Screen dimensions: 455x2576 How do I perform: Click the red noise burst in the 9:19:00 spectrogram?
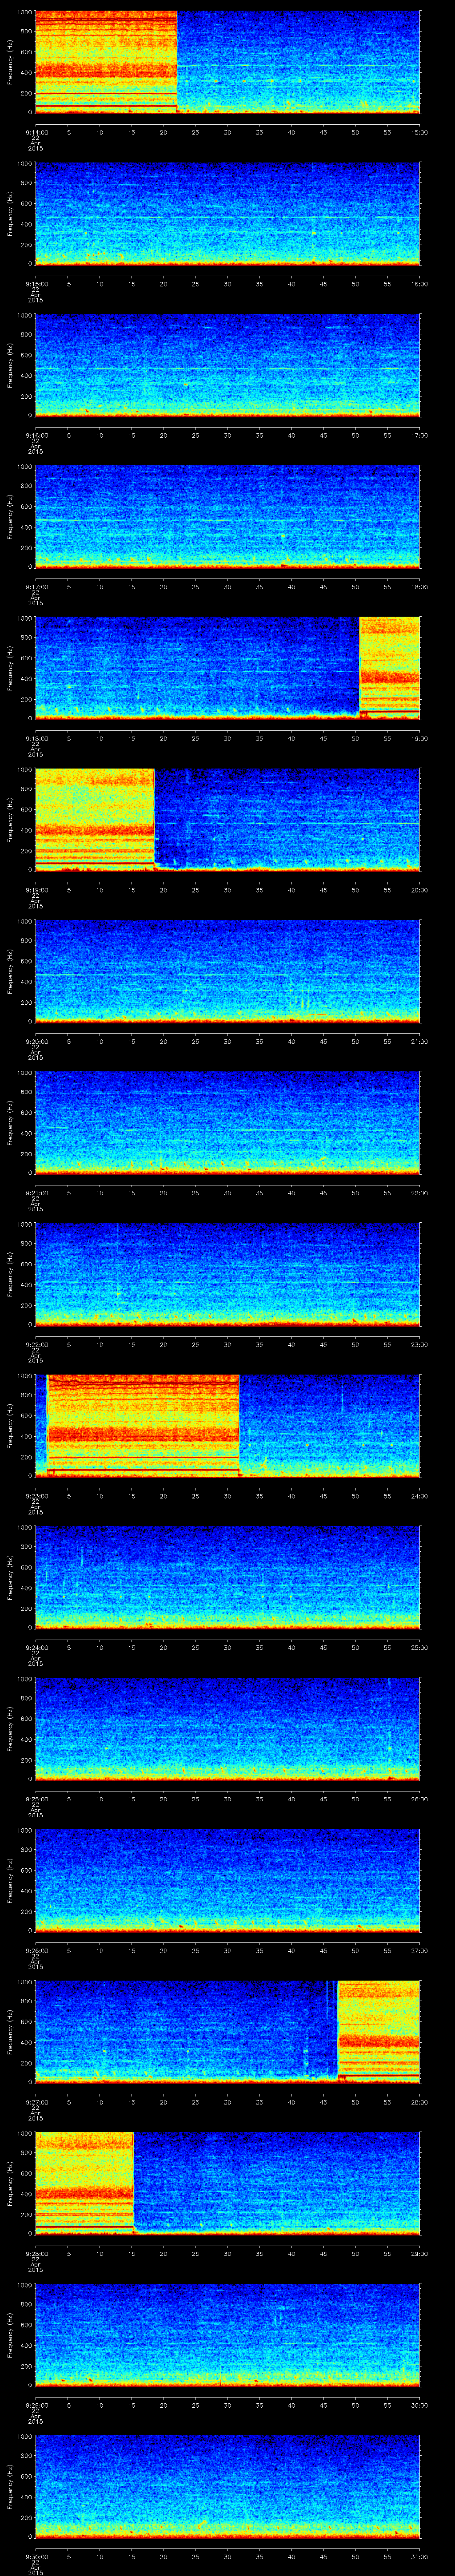pyautogui.click(x=95, y=820)
